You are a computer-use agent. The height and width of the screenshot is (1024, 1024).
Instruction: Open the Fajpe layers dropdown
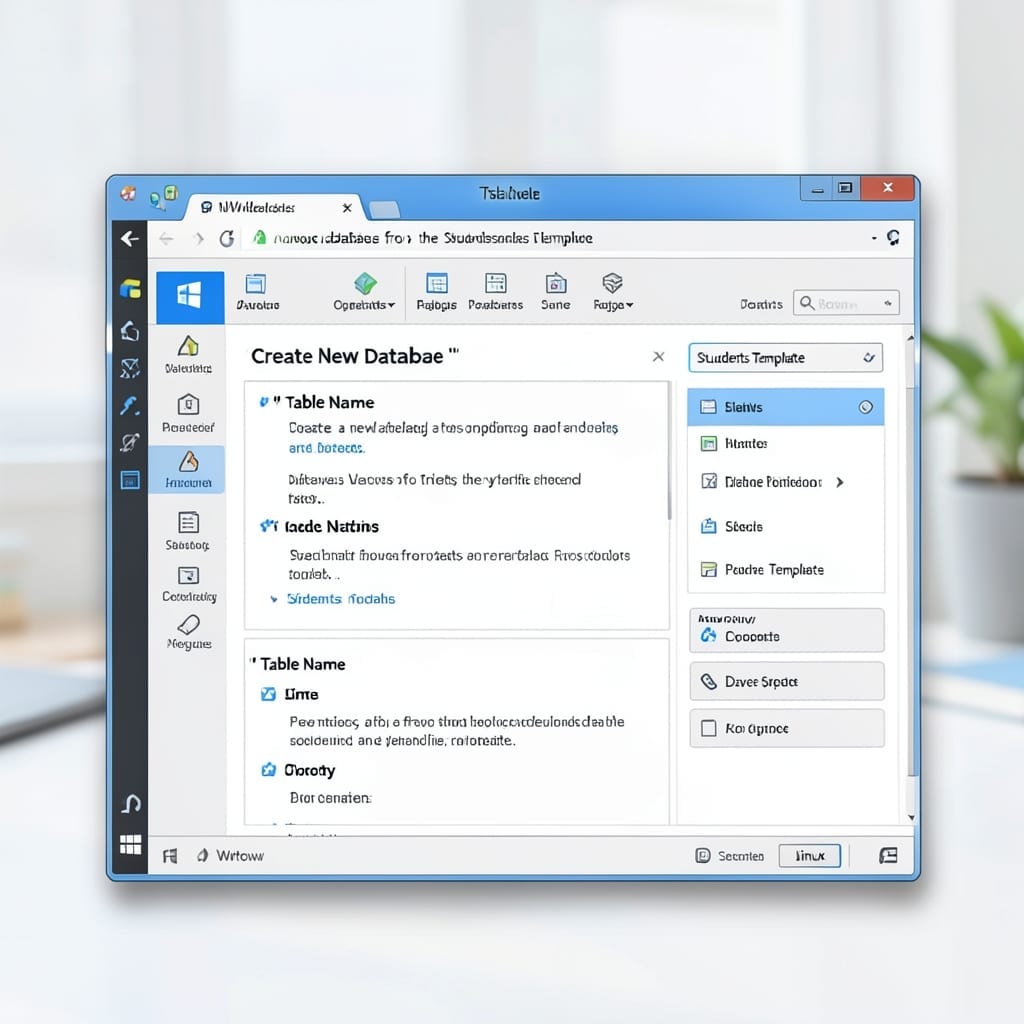pyautogui.click(x=613, y=292)
